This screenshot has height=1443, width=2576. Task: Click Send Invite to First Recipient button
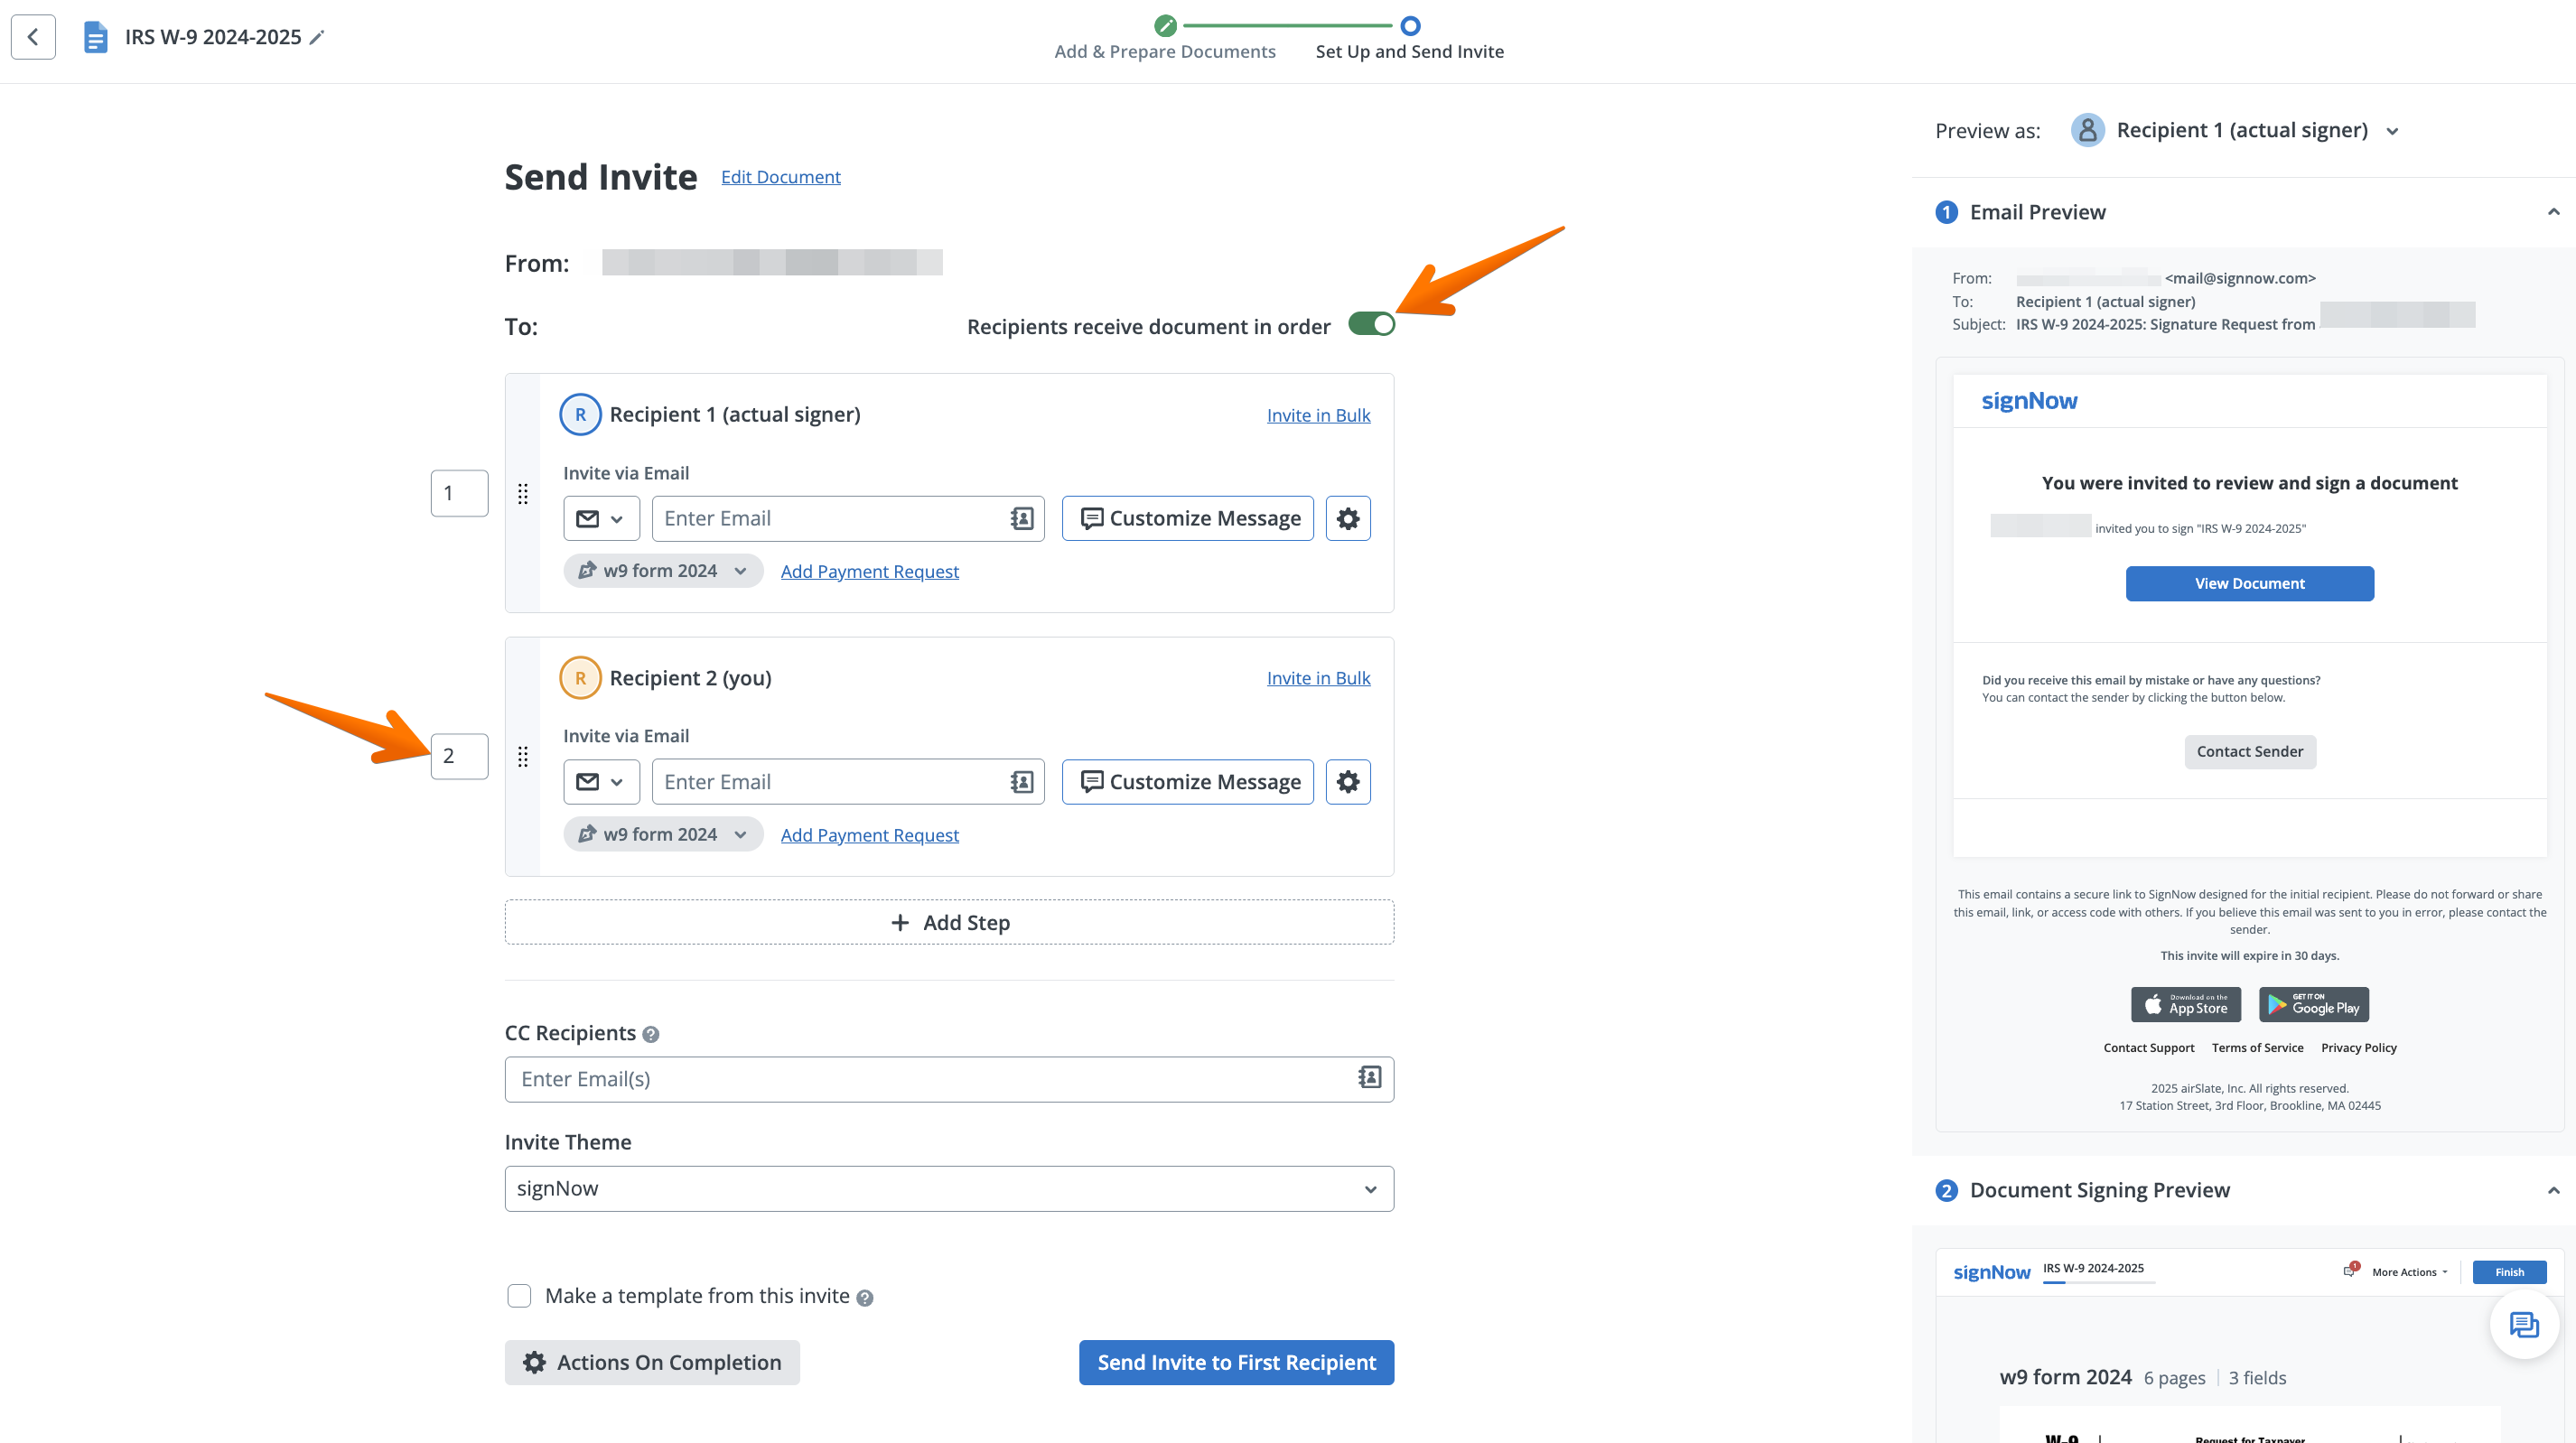pyautogui.click(x=1236, y=1362)
